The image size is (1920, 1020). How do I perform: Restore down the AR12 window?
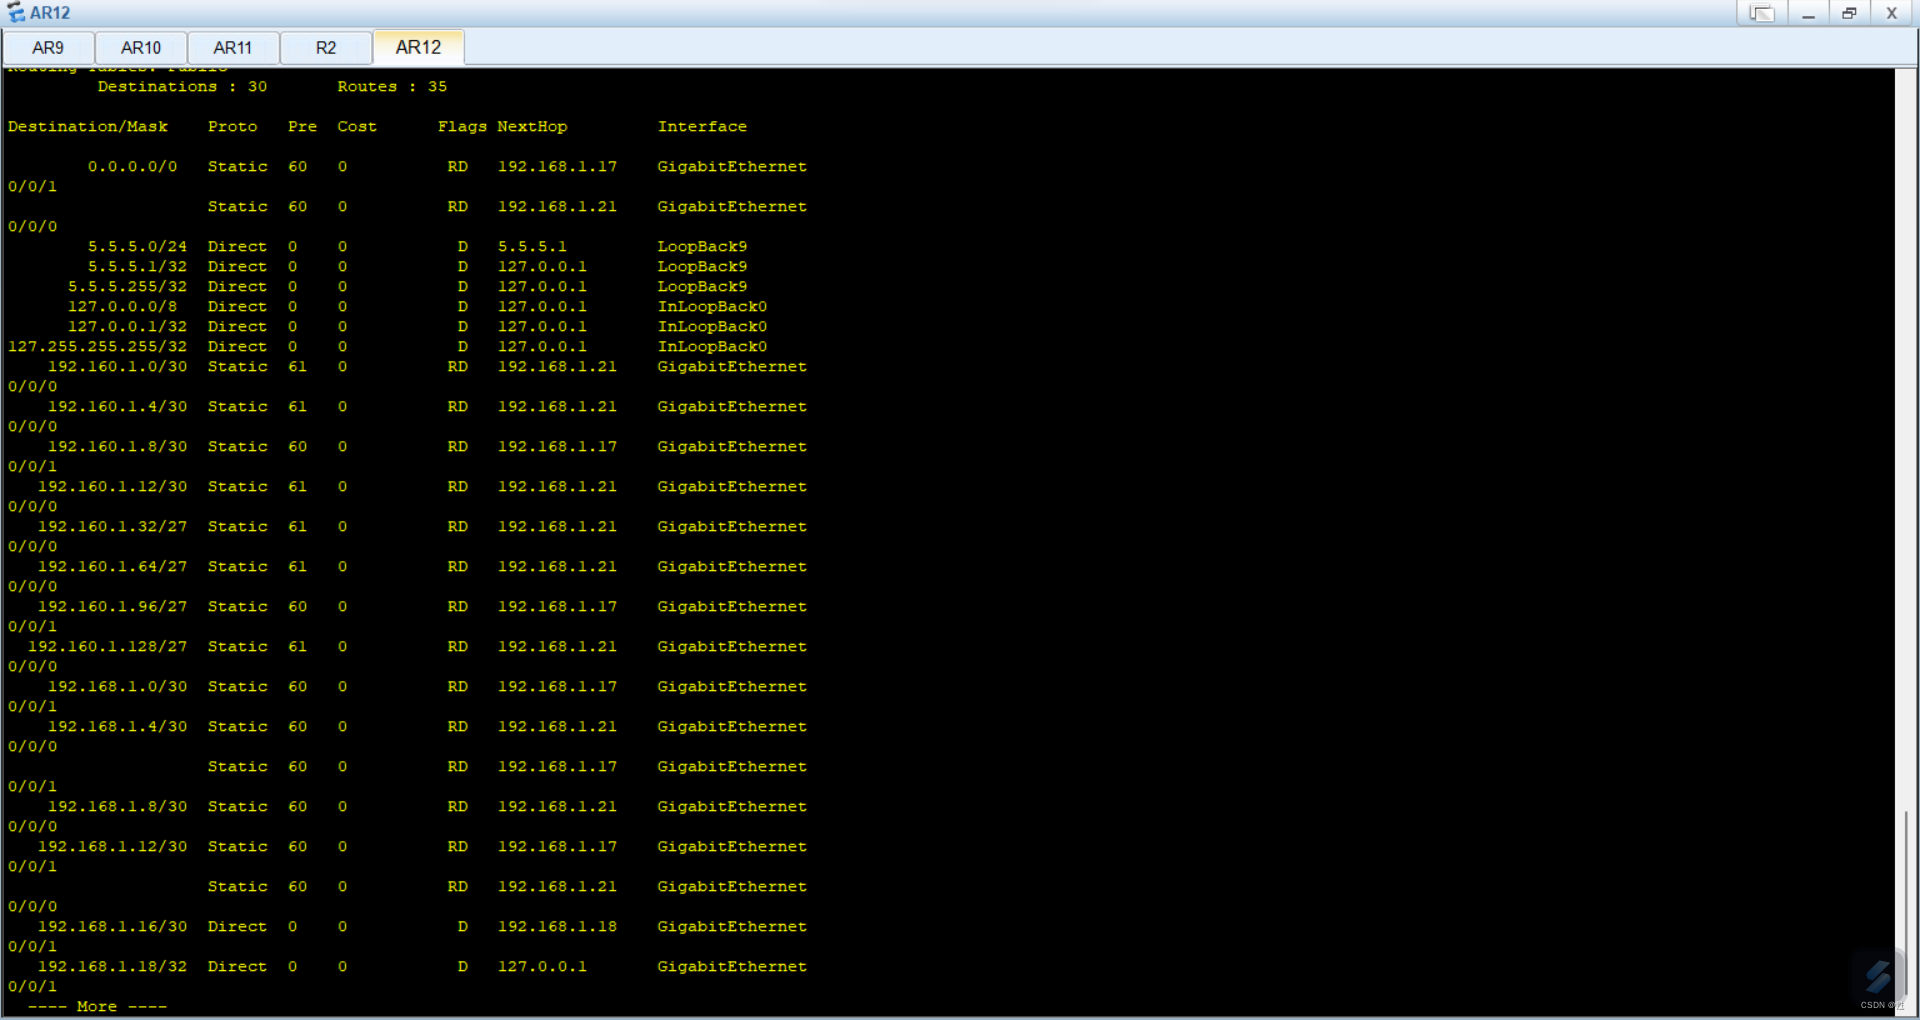1849,13
